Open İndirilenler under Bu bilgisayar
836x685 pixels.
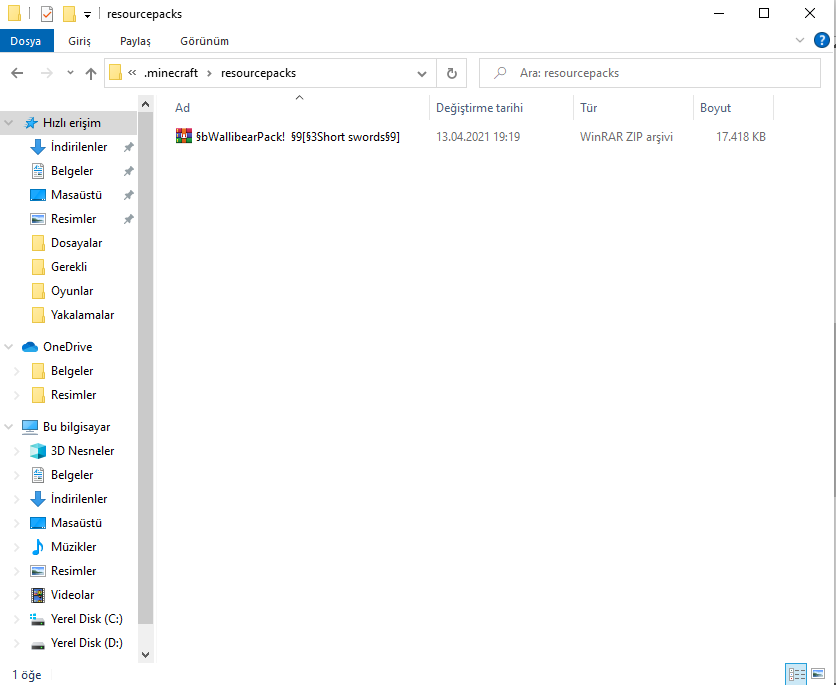point(79,499)
